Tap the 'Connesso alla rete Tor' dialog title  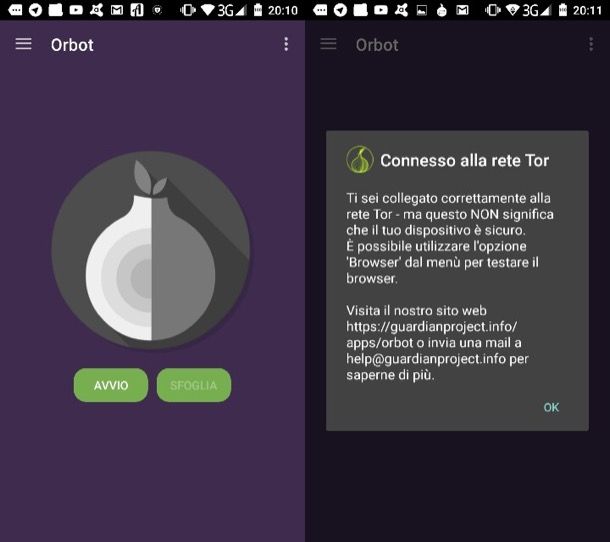(465, 160)
